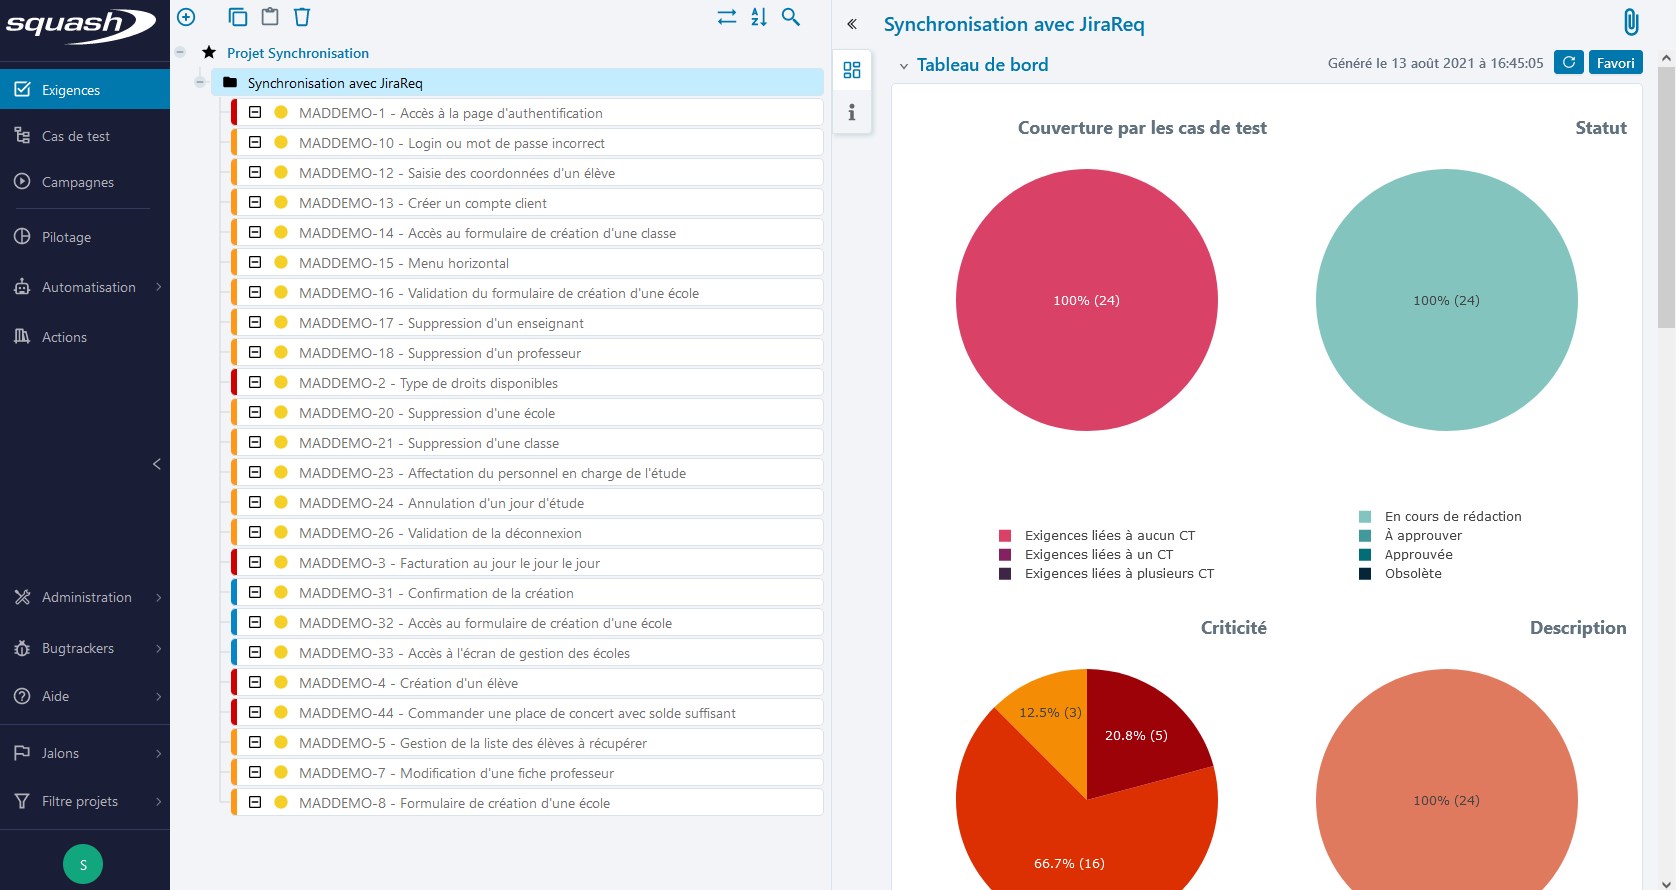Select MADDEMO-26 Validation de la déconnexion
The image size is (1676, 890).
(x=528, y=533)
